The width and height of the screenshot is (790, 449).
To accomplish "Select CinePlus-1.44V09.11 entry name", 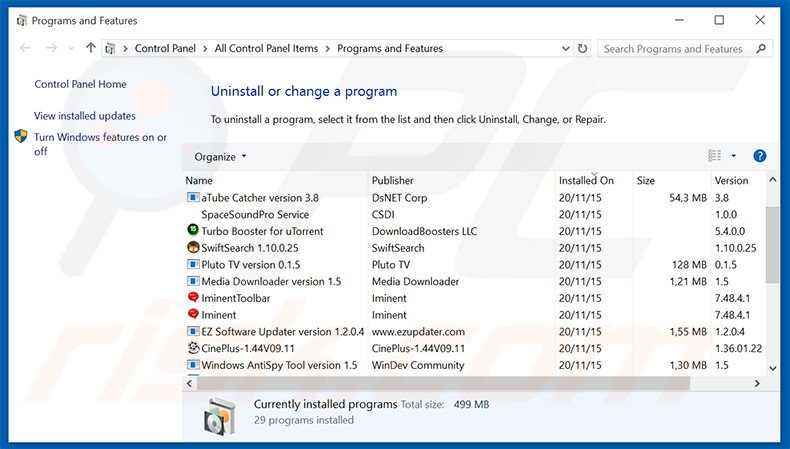I will 247,348.
